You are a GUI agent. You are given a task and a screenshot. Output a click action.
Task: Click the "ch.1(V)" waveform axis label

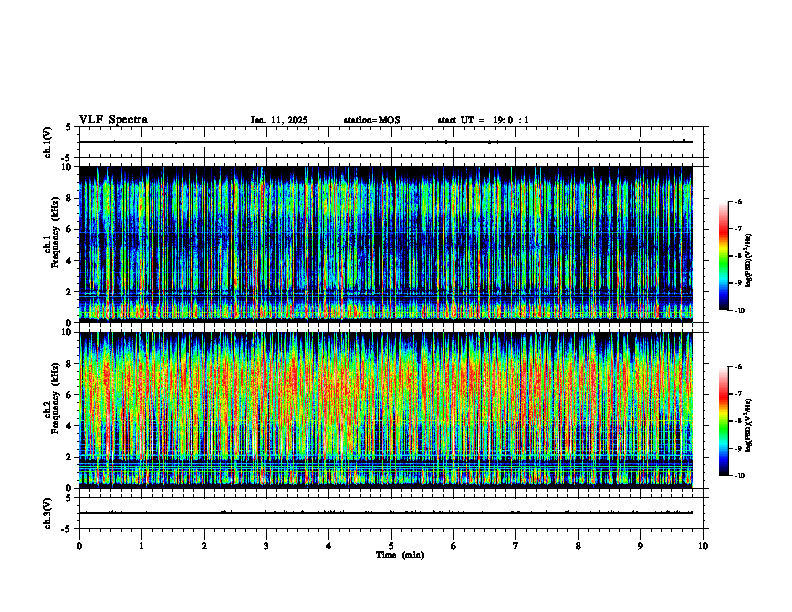48,142
